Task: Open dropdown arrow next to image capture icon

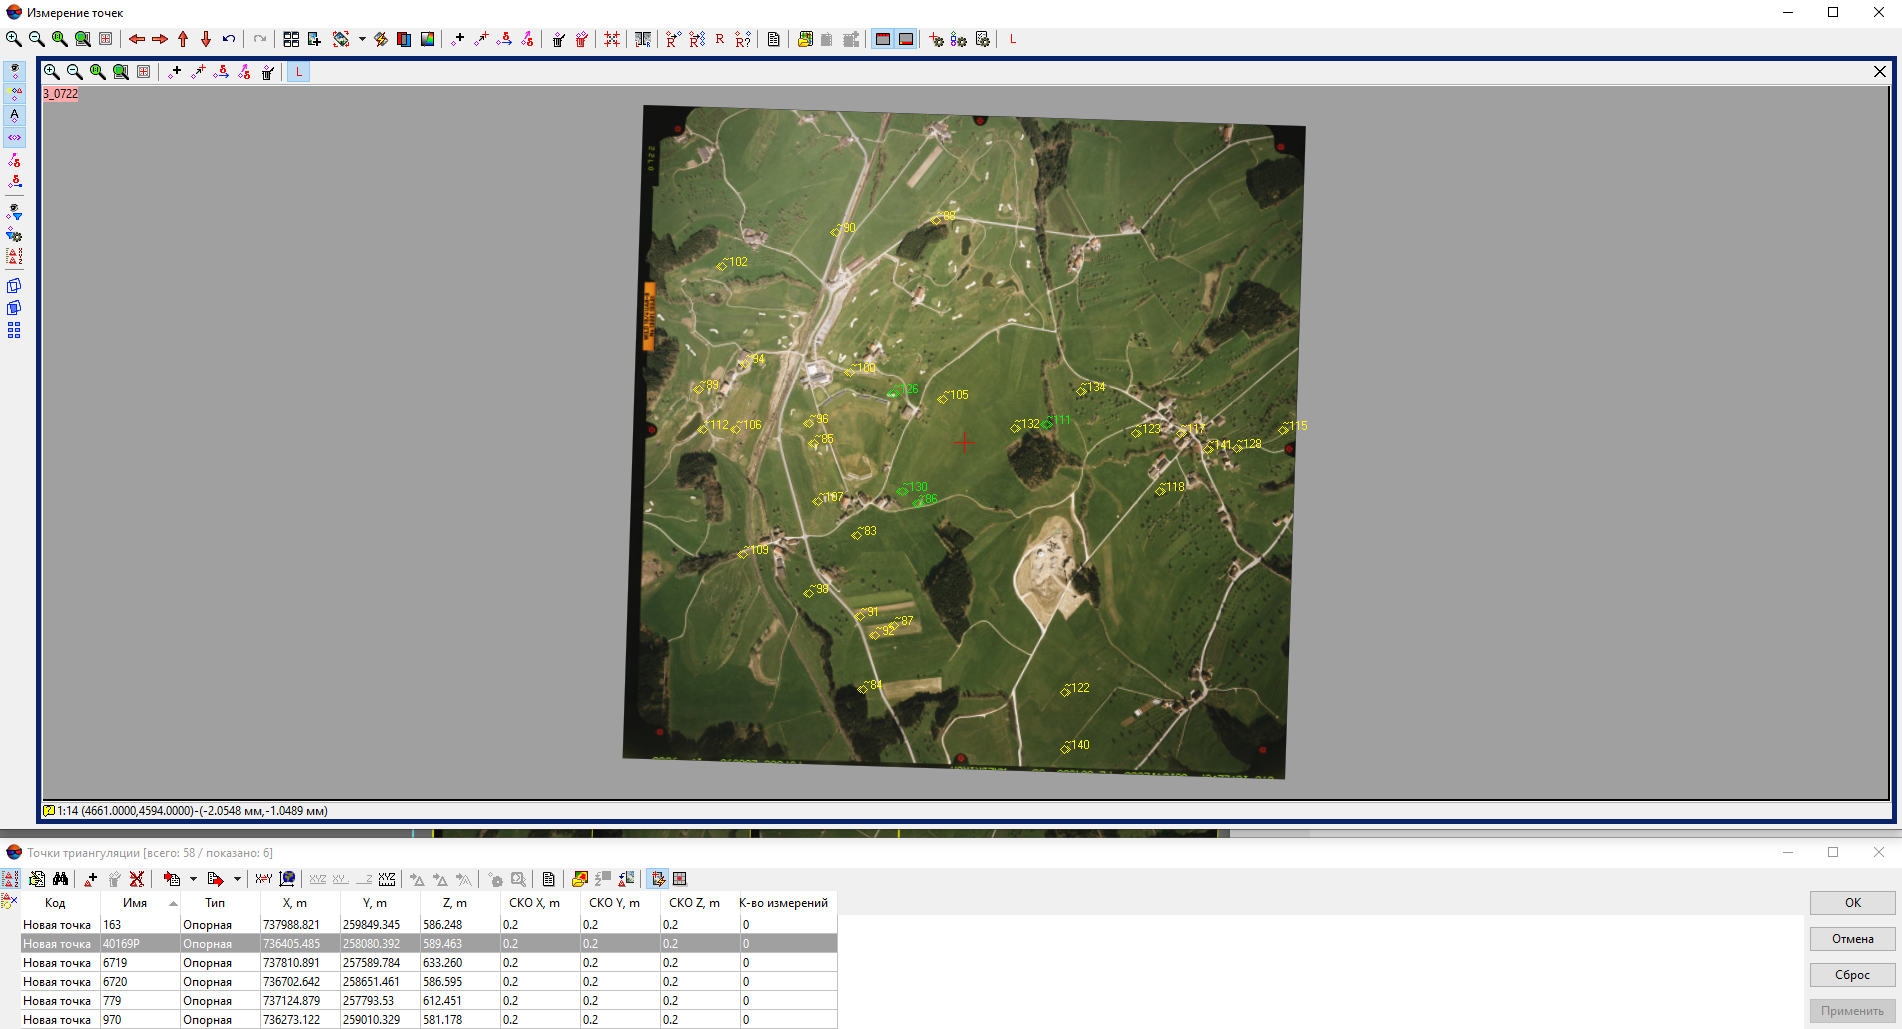Action: coord(362,39)
